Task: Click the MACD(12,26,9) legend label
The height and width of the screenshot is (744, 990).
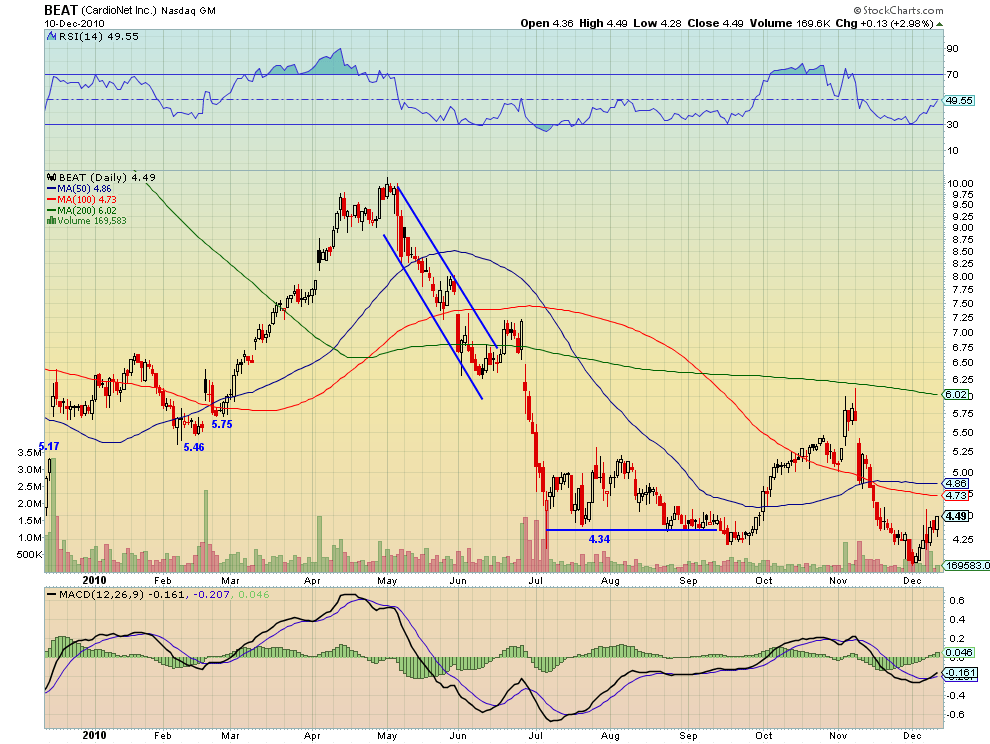Action: pos(101,594)
